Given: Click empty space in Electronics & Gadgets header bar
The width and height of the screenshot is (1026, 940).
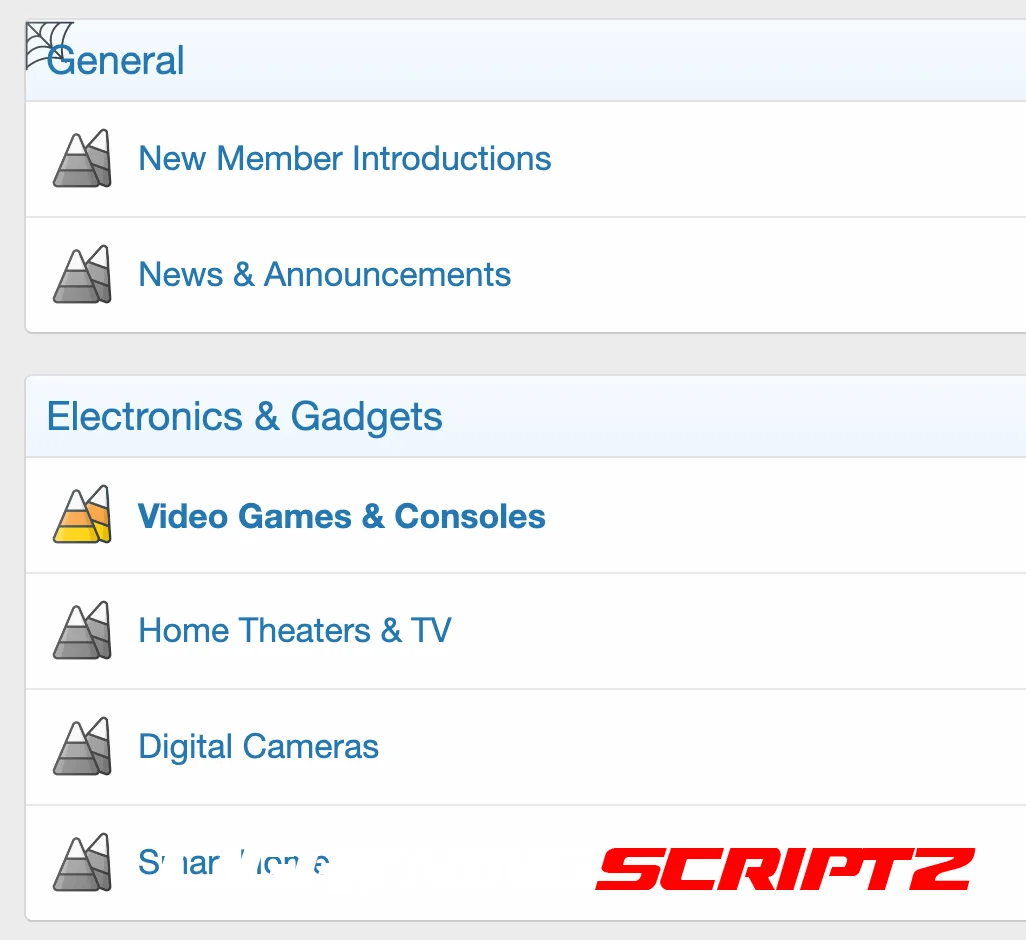Looking at the screenshot, I should [730, 416].
